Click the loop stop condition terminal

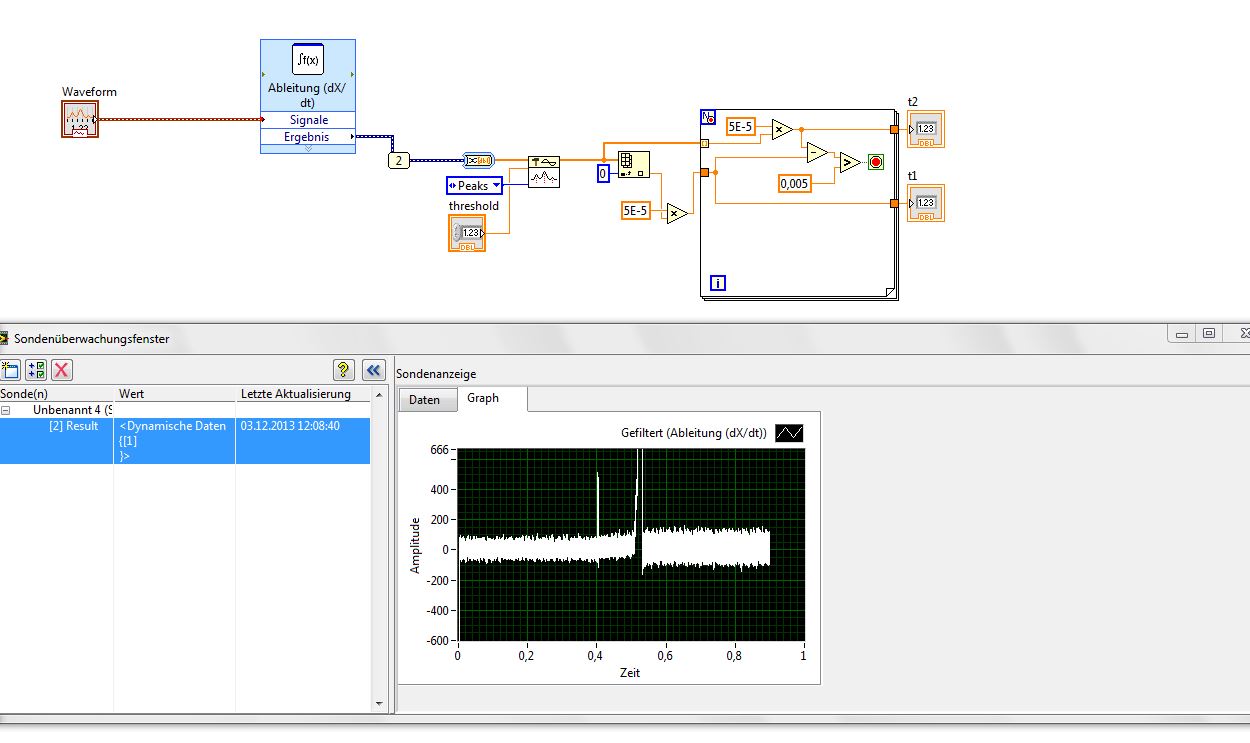(876, 162)
